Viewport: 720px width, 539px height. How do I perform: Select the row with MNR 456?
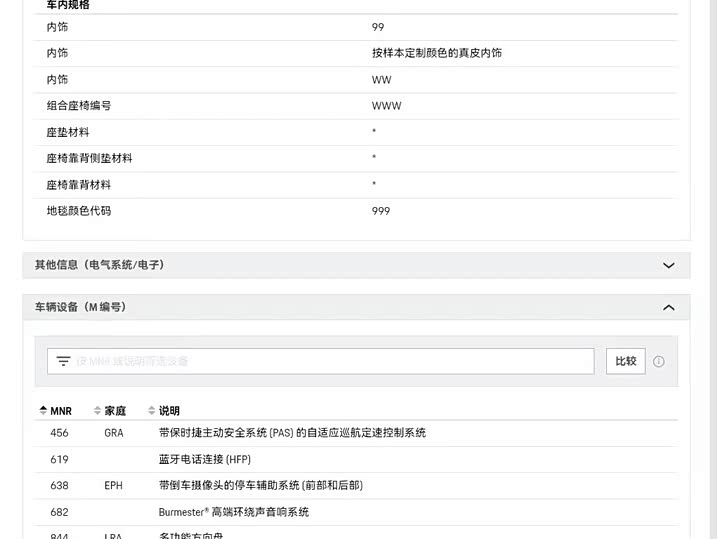pos(59,433)
